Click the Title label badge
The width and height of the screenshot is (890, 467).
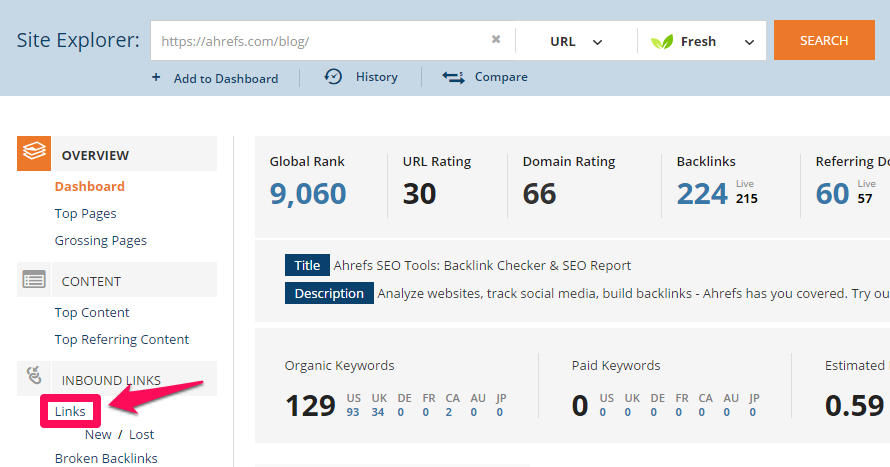coord(307,265)
